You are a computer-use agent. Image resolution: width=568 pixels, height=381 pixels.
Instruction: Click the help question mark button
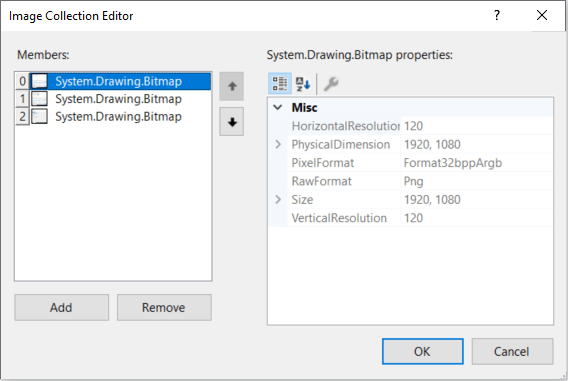pos(497,15)
